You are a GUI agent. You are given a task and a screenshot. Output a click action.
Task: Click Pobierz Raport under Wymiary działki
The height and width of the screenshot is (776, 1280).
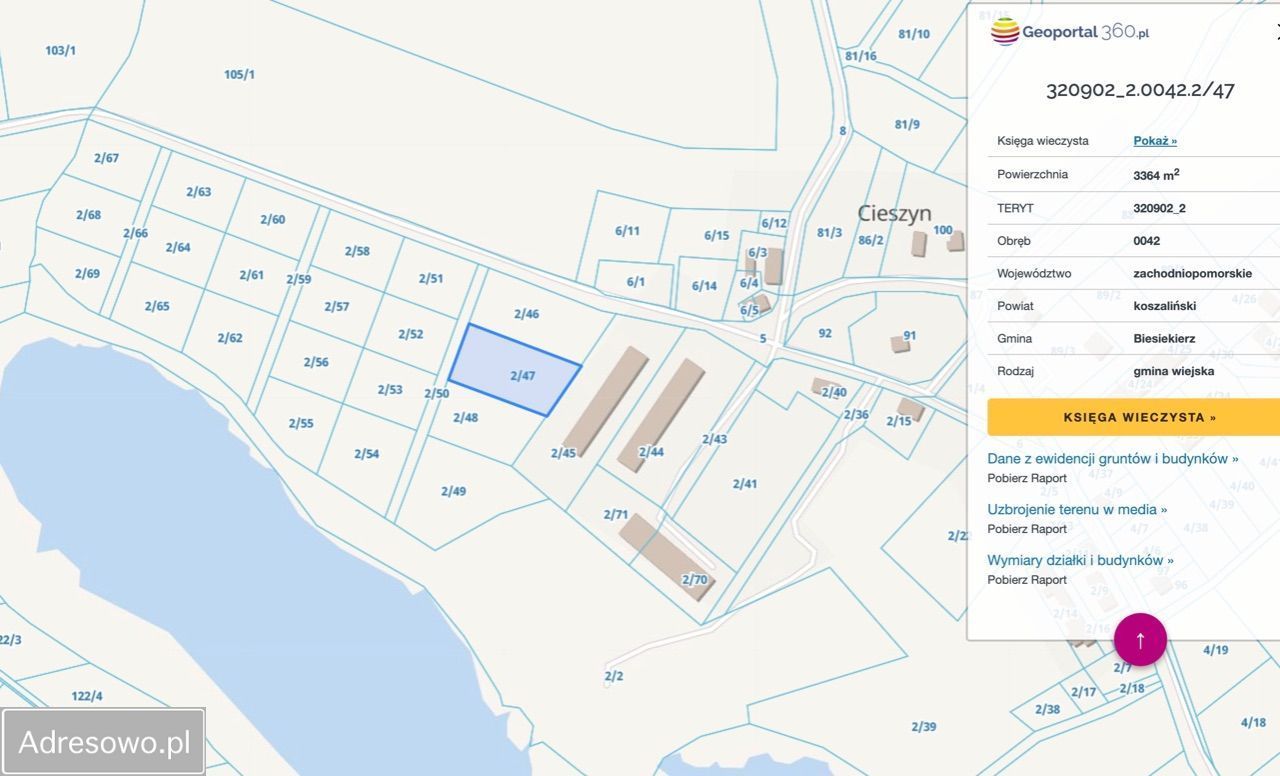(x=1027, y=580)
